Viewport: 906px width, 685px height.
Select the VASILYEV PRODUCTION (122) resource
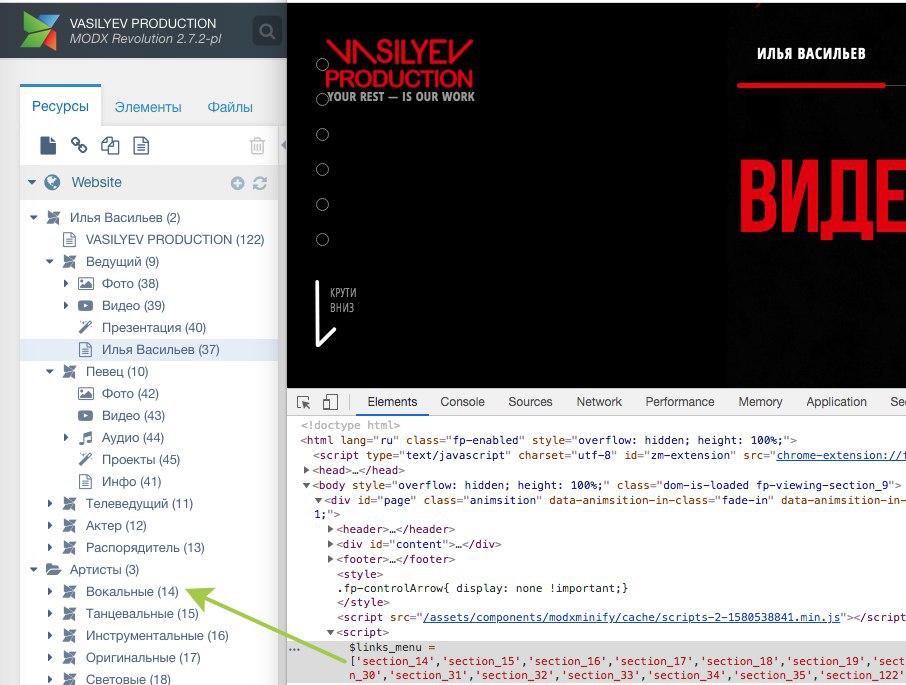coord(174,240)
